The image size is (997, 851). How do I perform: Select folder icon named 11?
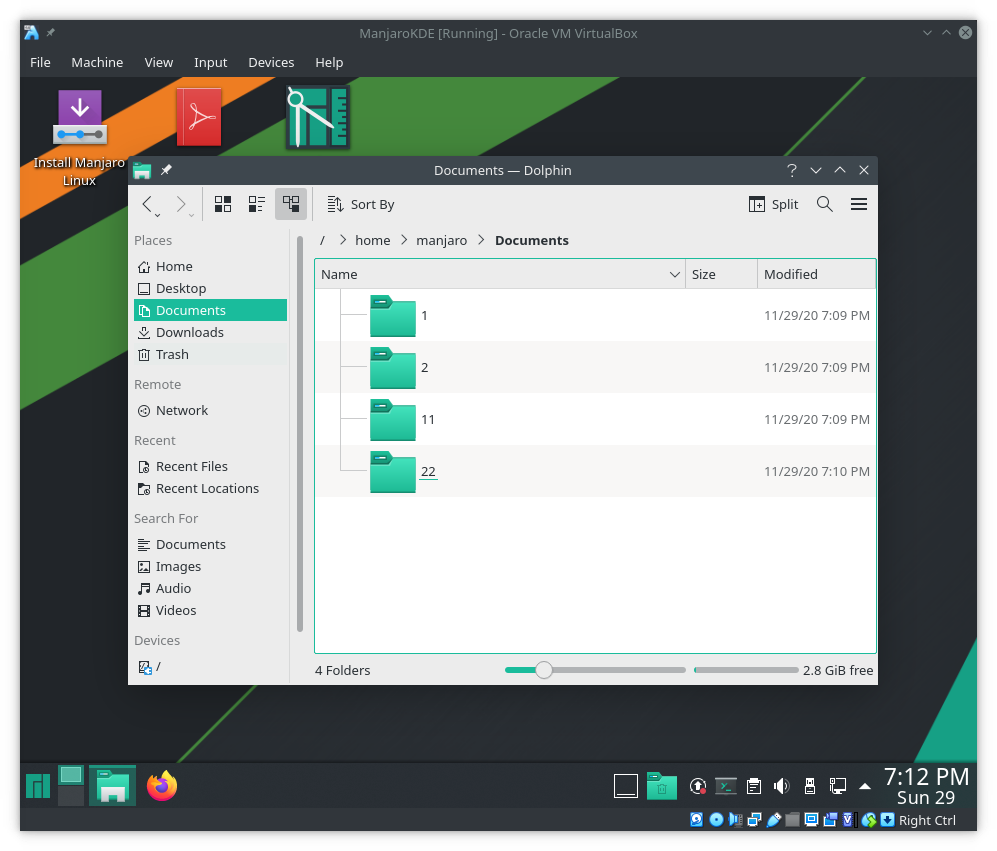[x=393, y=420]
